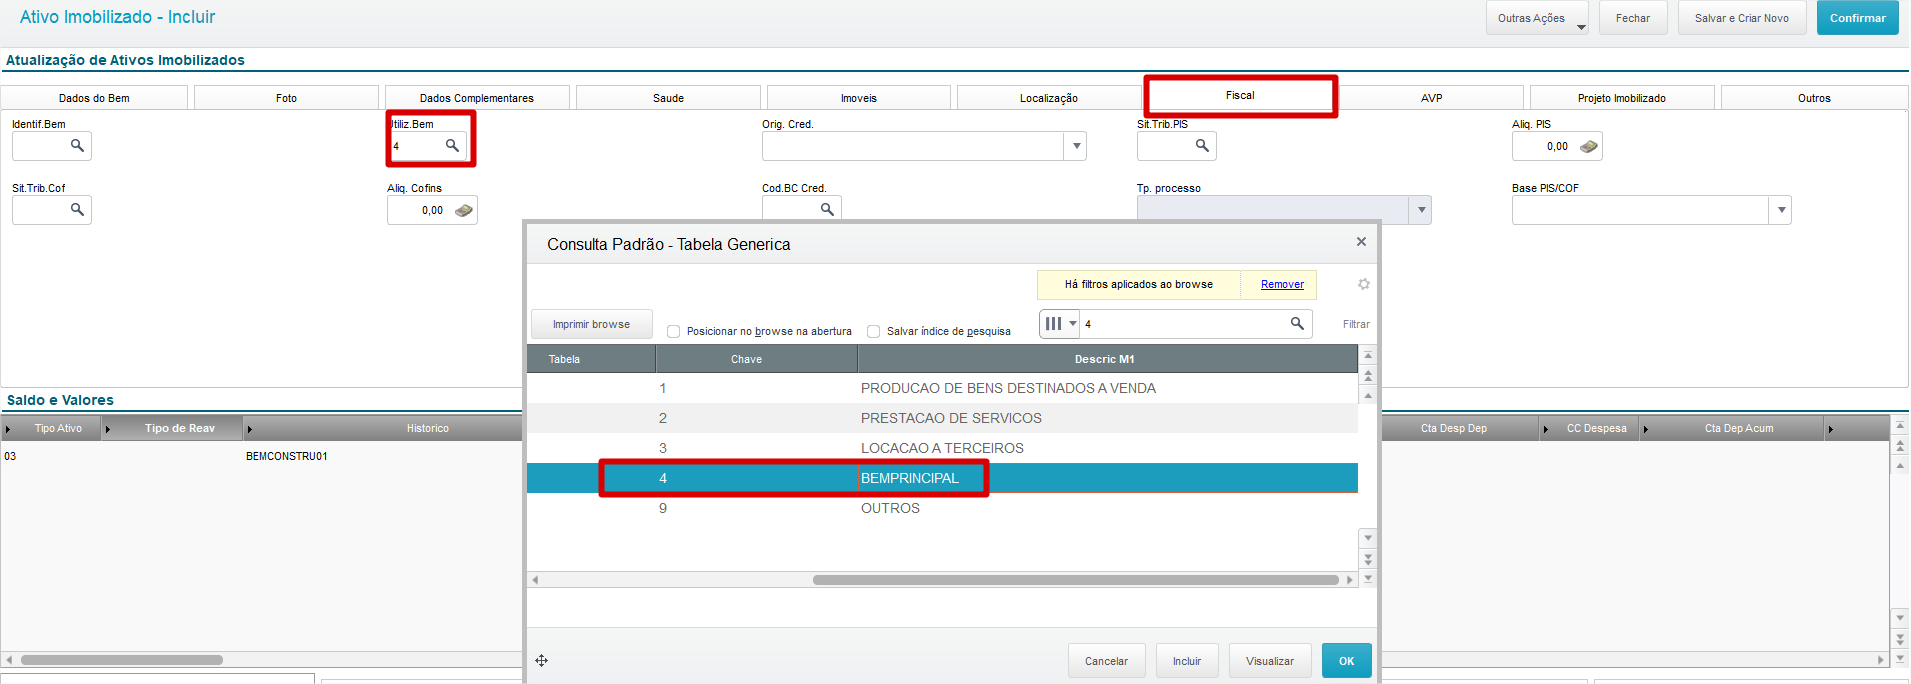1911x684 pixels.
Task: Switch to Dados do Bem tab
Action: pyautogui.click(x=94, y=98)
